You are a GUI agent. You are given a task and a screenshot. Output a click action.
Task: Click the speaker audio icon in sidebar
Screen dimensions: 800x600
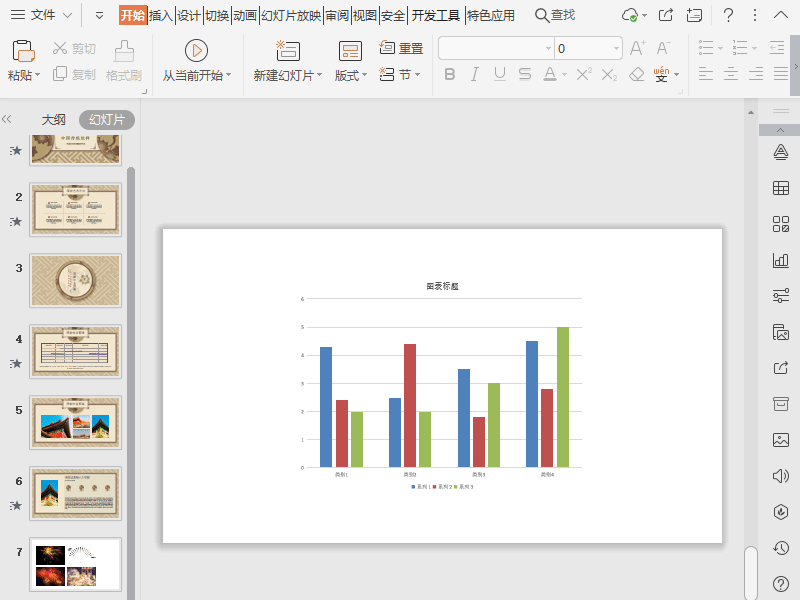(x=781, y=476)
